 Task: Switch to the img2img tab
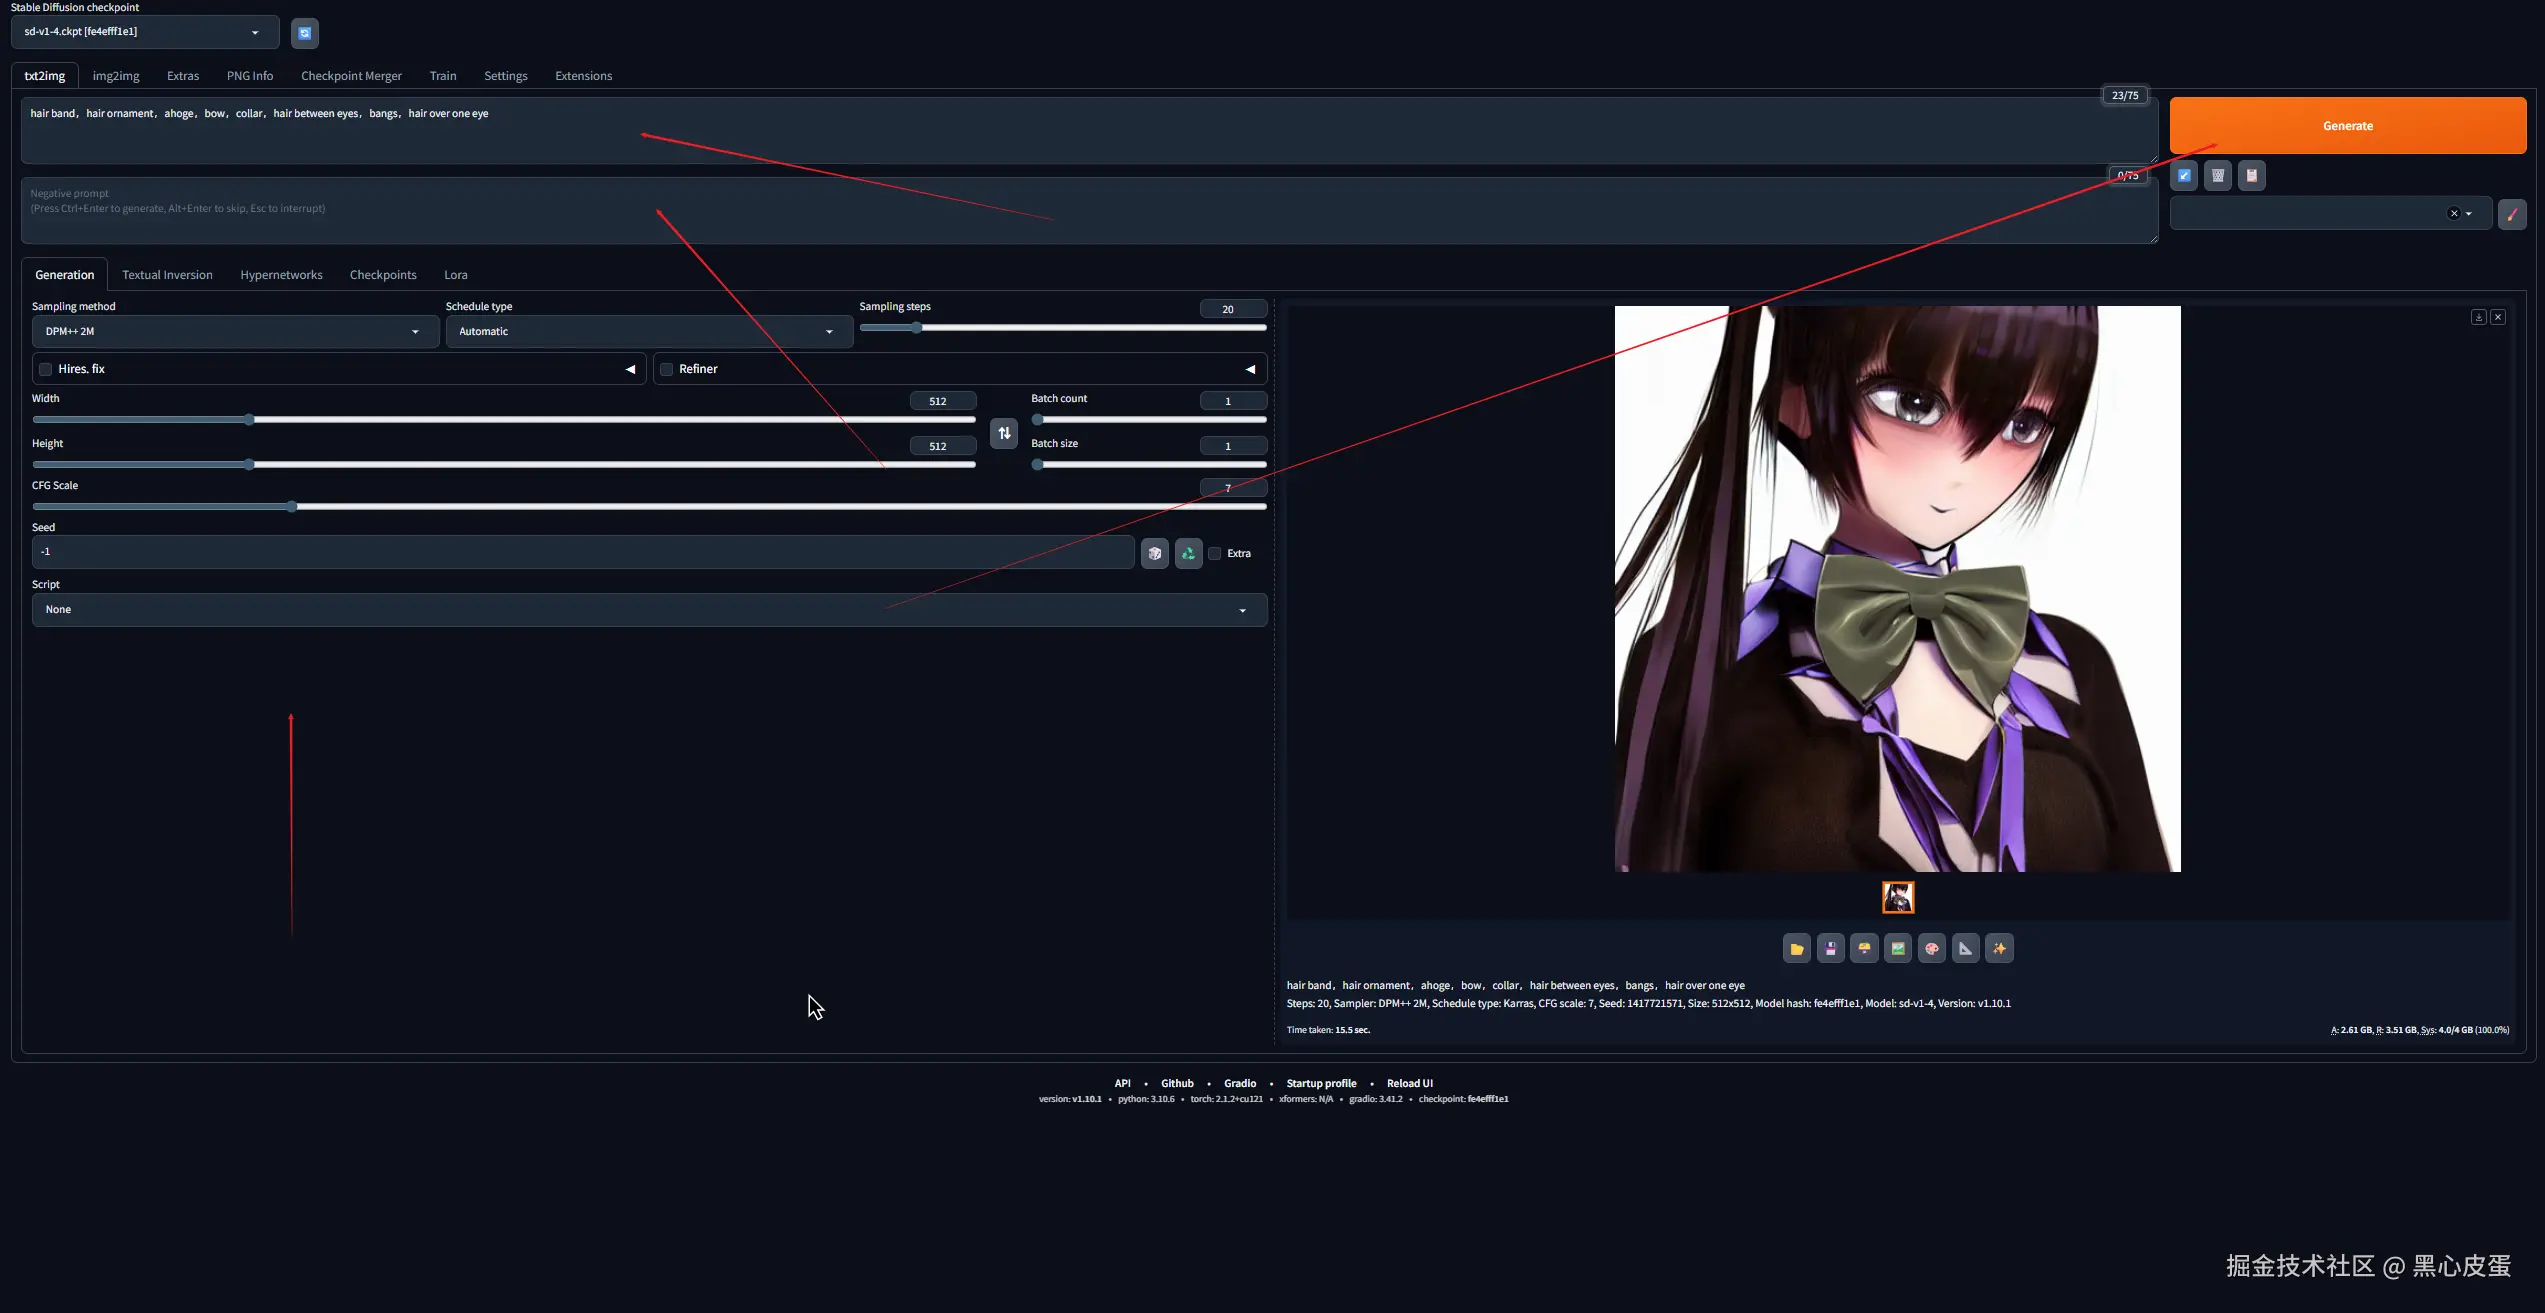coord(116,75)
